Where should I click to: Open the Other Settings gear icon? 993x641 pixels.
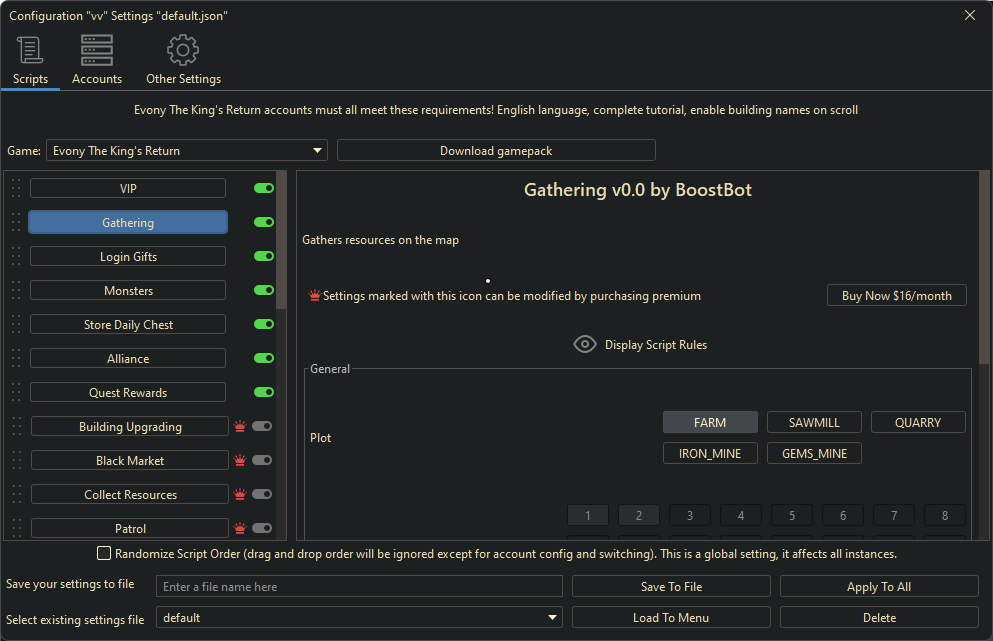pyautogui.click(x=183, y=50)
